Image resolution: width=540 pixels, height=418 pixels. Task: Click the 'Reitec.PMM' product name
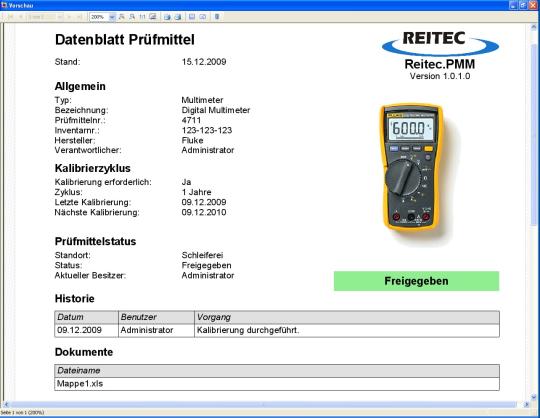click(x=440, y=64)
